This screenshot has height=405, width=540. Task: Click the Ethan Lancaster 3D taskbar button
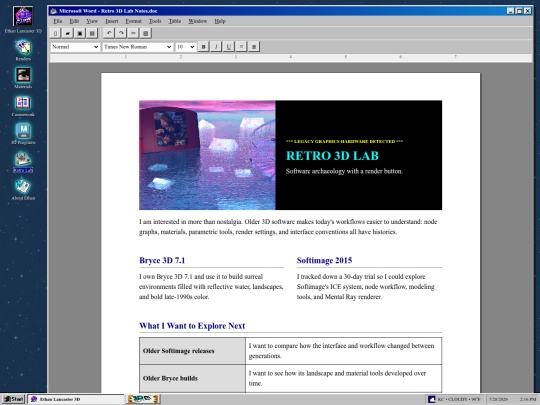[x=76, y=399]
